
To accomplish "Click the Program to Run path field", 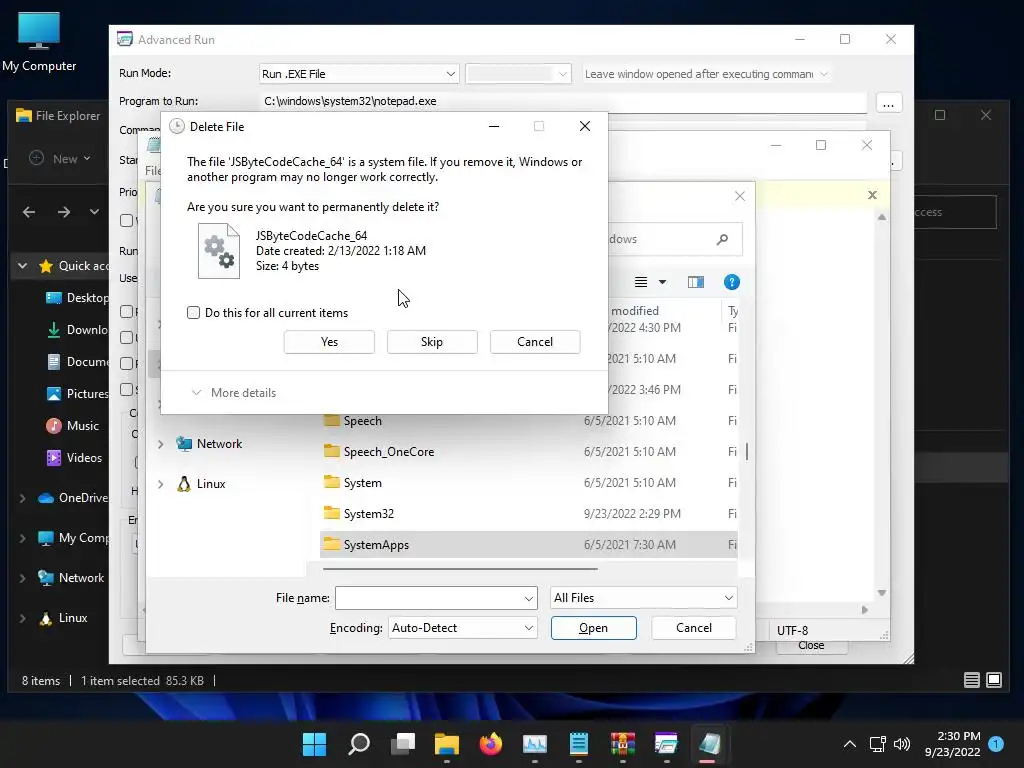I will 563,101.
